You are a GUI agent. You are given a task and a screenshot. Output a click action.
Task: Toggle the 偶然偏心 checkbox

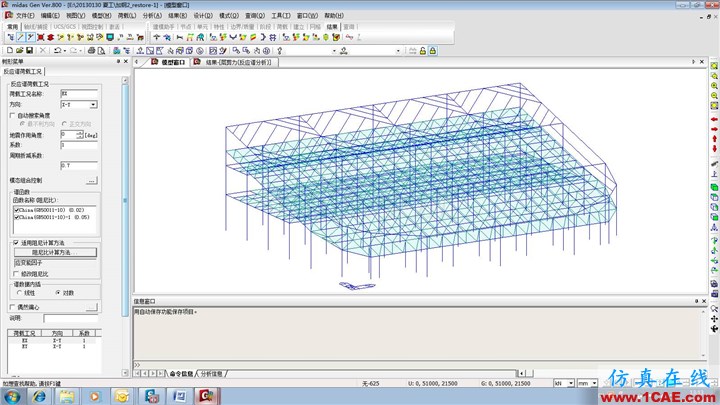[x=13, y=307]
